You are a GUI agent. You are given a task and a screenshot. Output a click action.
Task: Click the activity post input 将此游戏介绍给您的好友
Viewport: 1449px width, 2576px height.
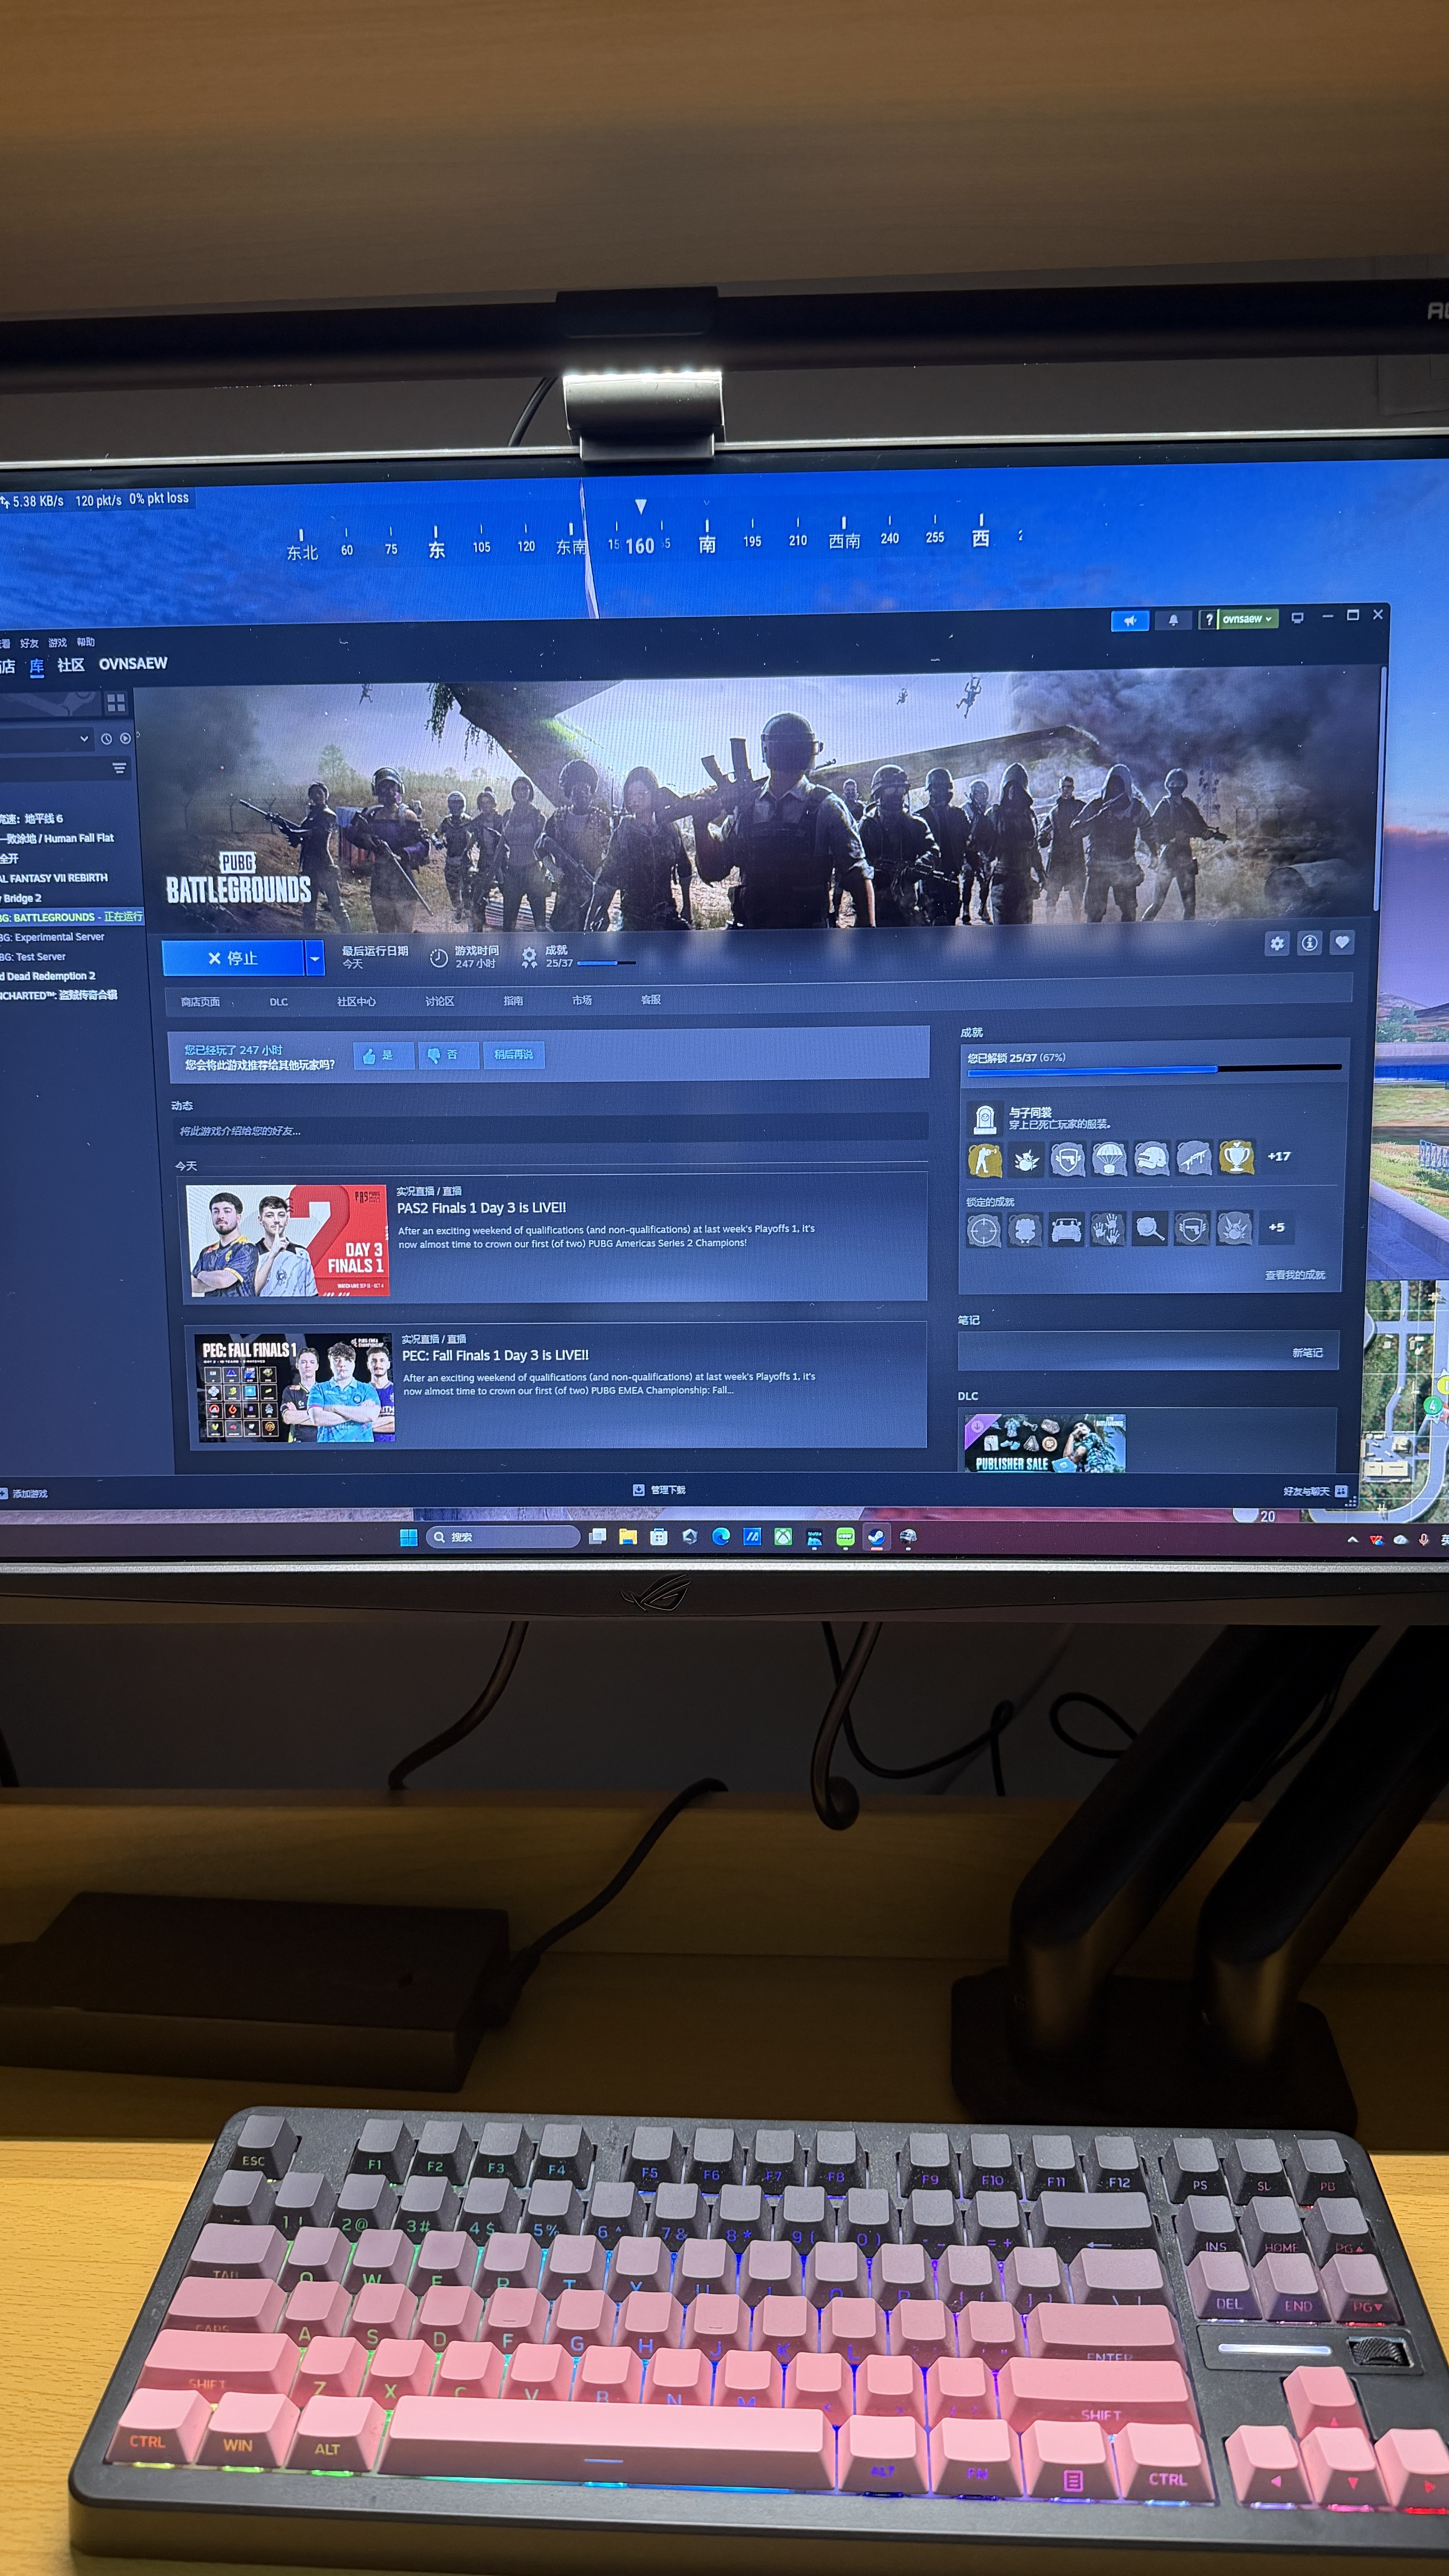coord(550,1131)
